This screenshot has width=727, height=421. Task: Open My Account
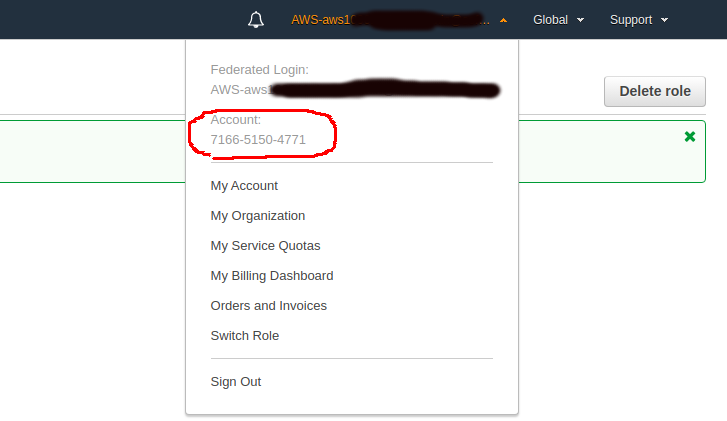(x=244, y=186)
